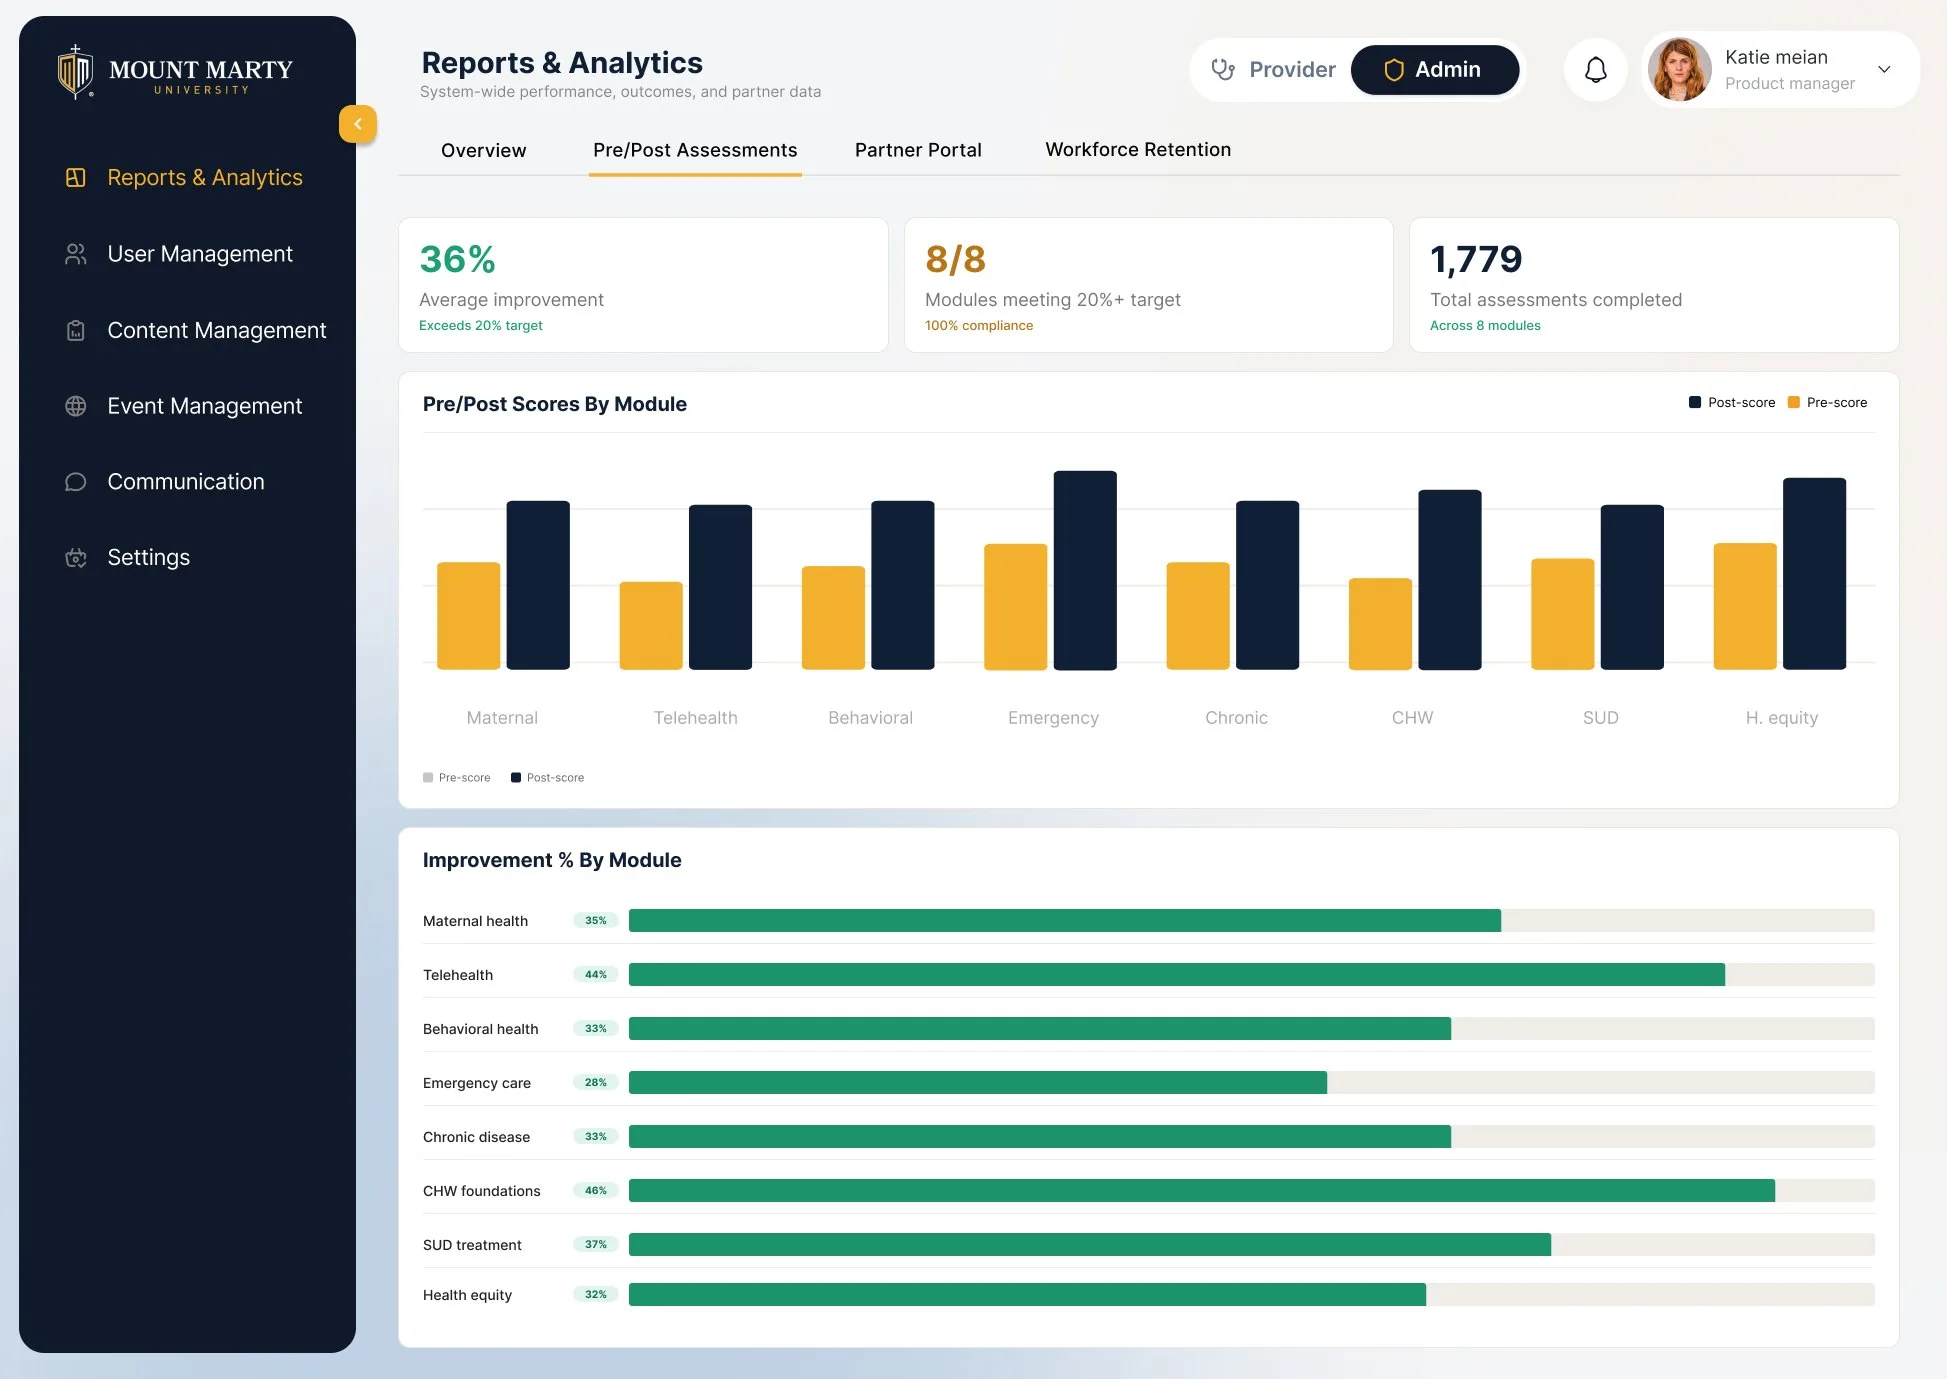Click the Telehealth pre-score yellow bar
This screenshot has height=1379, width=1947.
click(x=651, y=626)
